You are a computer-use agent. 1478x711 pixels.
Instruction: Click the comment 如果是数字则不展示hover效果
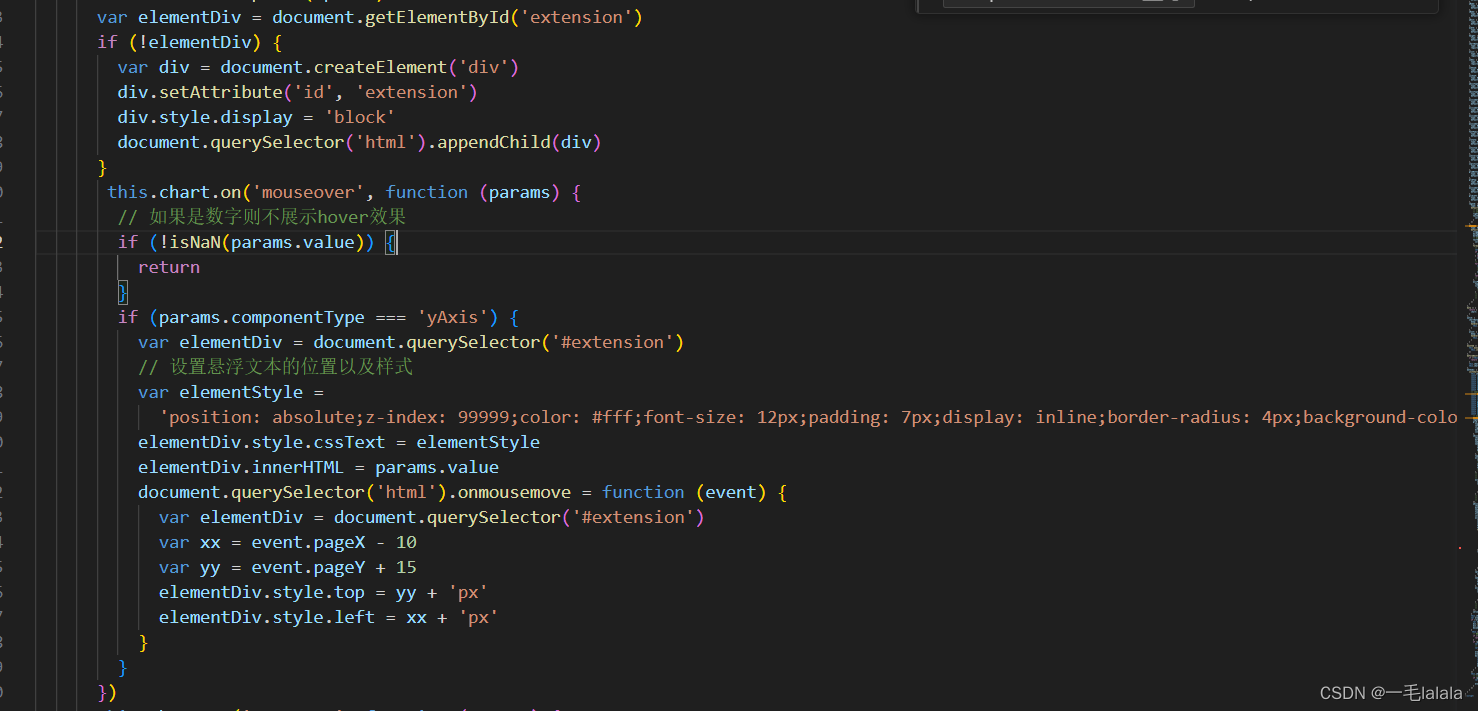pos(261,217)
